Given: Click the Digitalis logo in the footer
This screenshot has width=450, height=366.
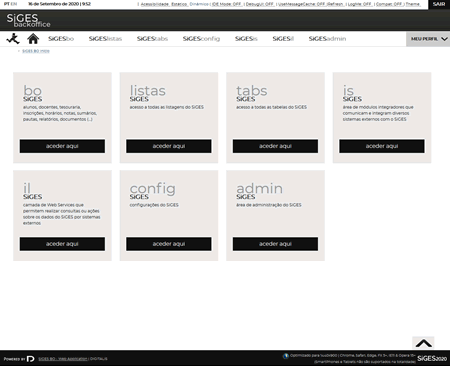Looking at the screenshot, I should 30,359.
